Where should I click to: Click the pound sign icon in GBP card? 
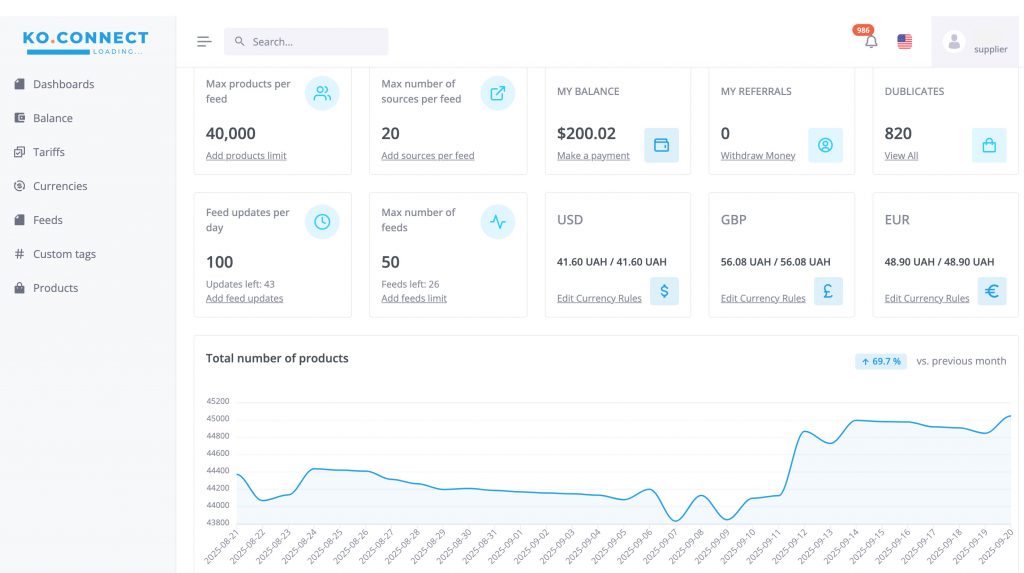[x=828, y=291]
